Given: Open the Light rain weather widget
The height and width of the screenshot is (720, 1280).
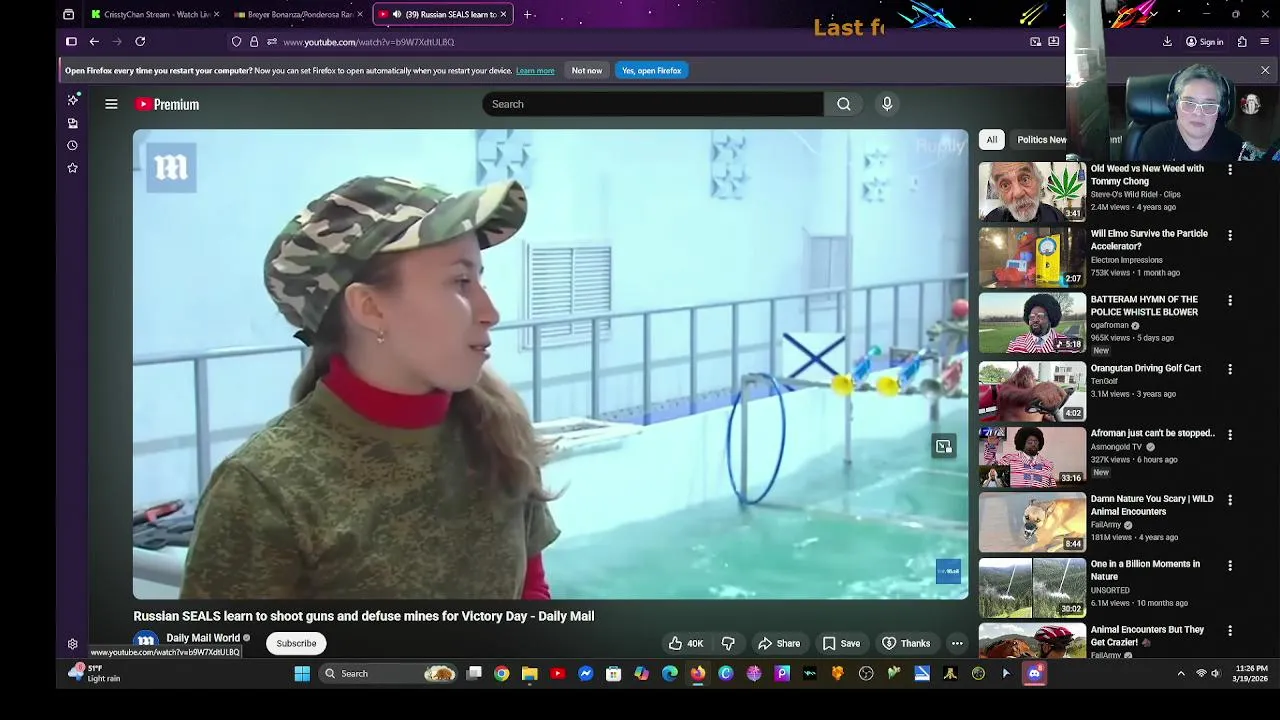Looking at the screenshot, I should coord(94,673).
